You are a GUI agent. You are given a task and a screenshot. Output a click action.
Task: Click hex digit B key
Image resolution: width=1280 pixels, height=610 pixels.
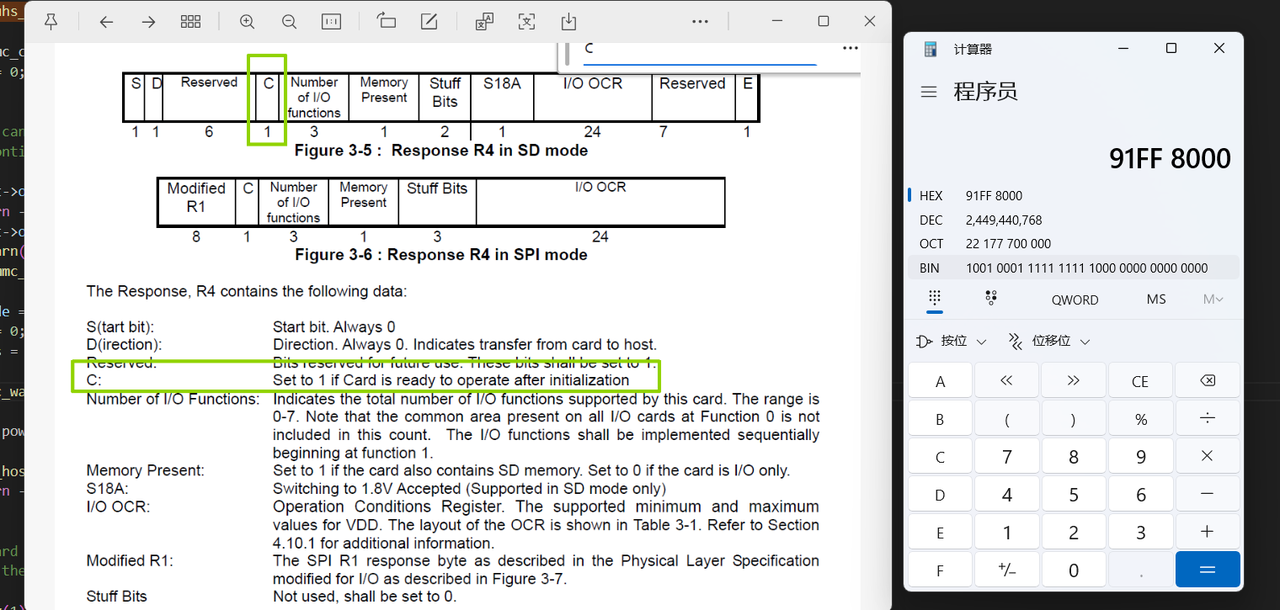[940, 419]
